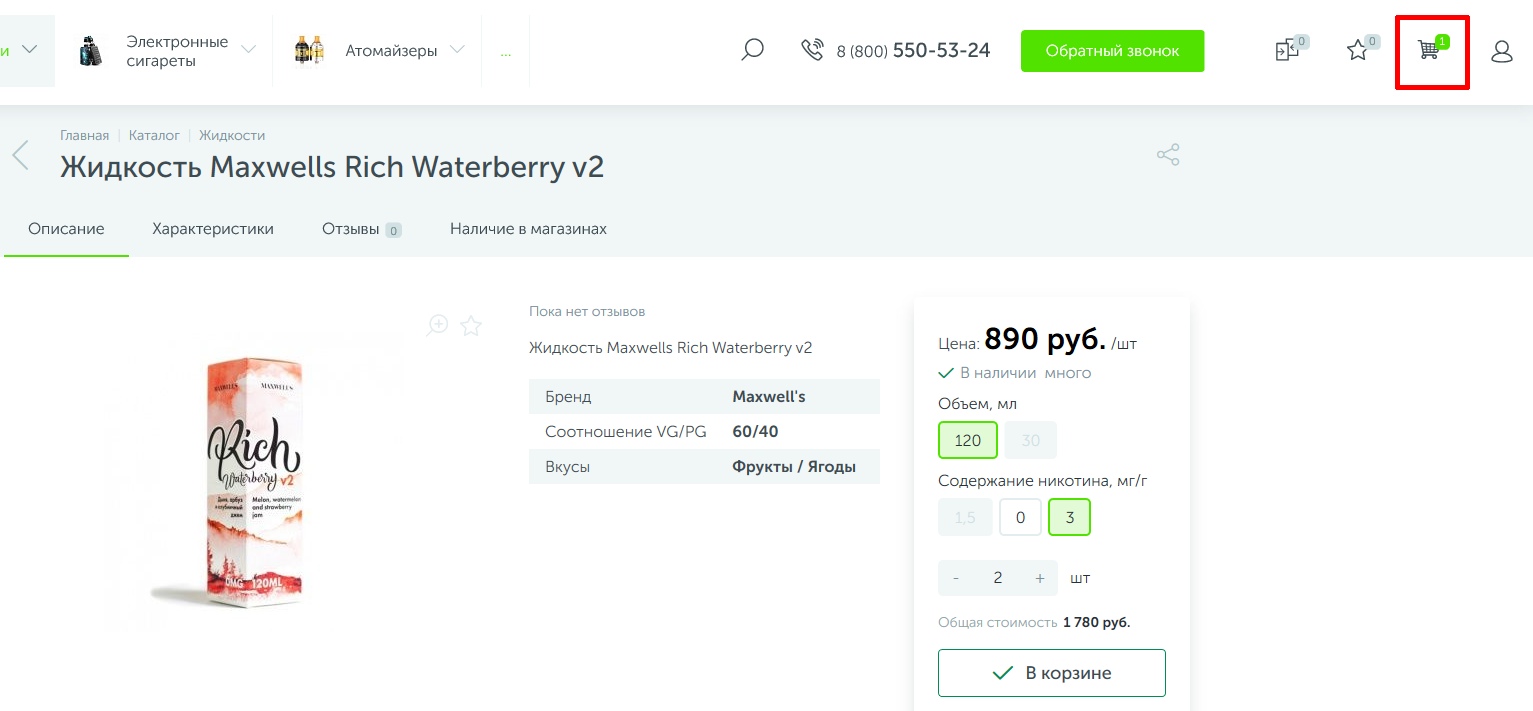Decrease quantity with the minus button

pyautogui.click(x=956, y=578)
